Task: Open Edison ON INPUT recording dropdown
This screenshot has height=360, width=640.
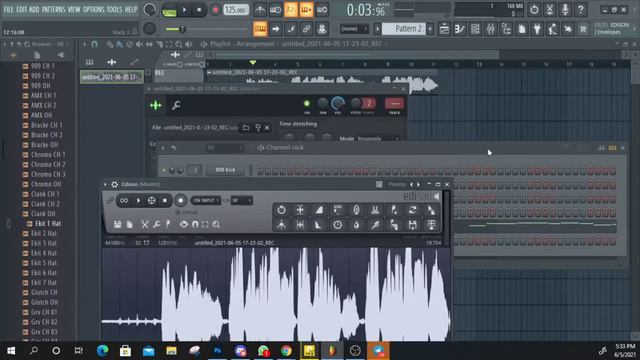Action: point(205,200)
